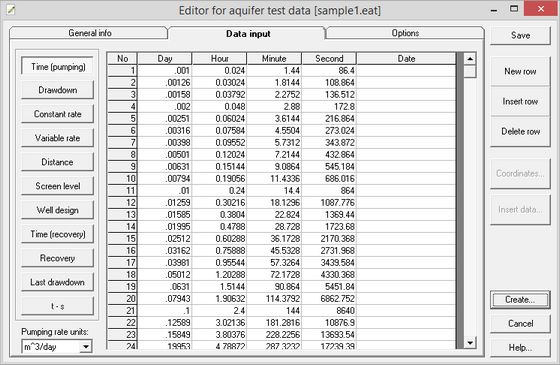
Task: Open Variable rate data entry
Action: pyautogui.click(x=58, y=138)
